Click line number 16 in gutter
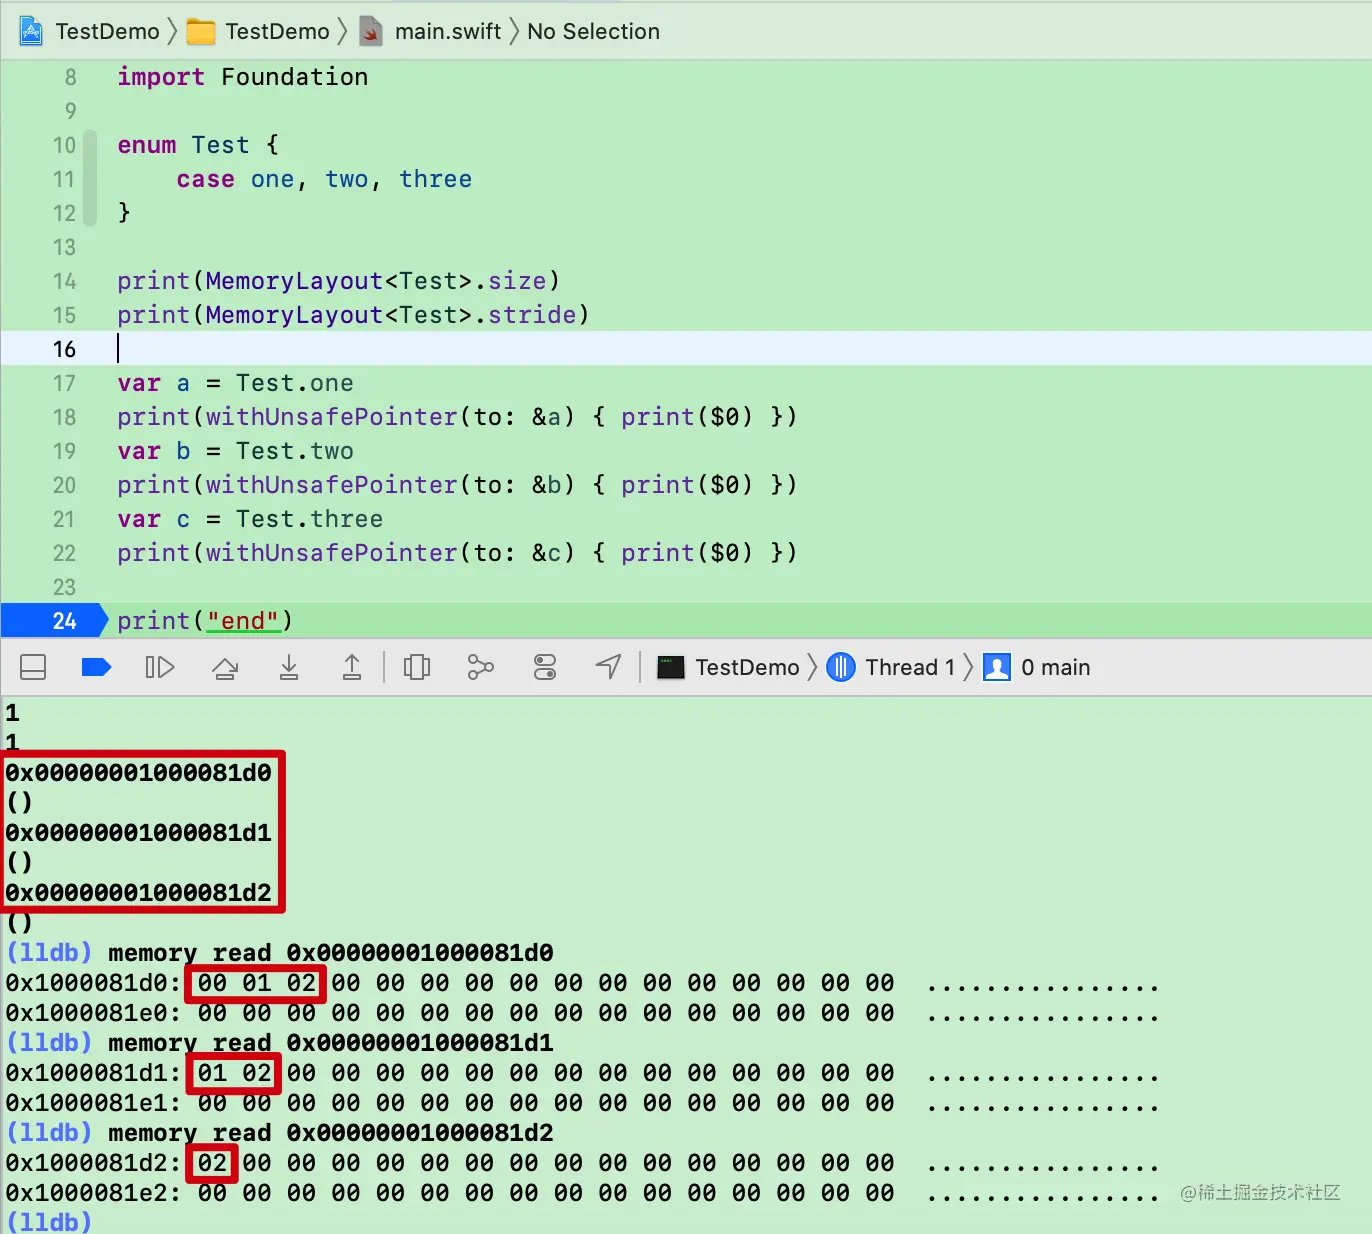1372x1234 pixels. coord(64,349)
